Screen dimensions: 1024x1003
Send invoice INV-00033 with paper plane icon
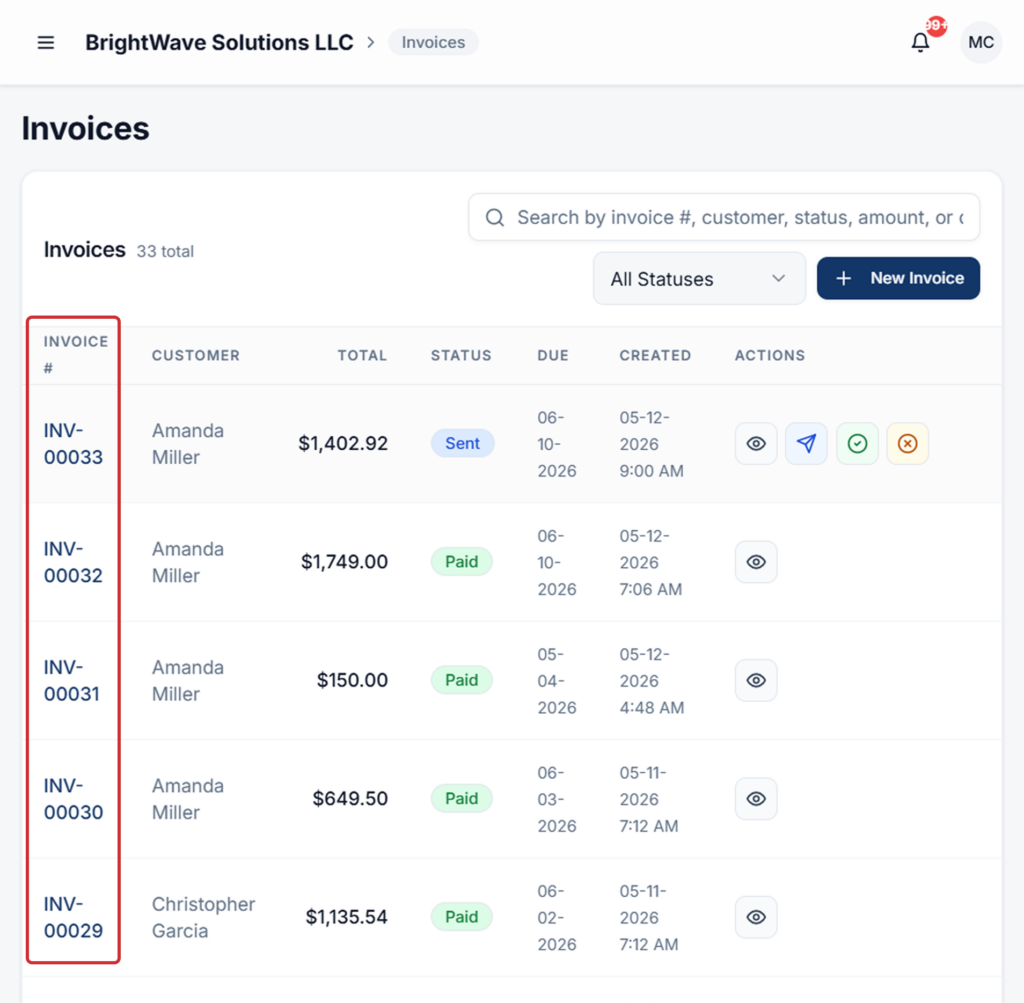click(x=807, y=444)
